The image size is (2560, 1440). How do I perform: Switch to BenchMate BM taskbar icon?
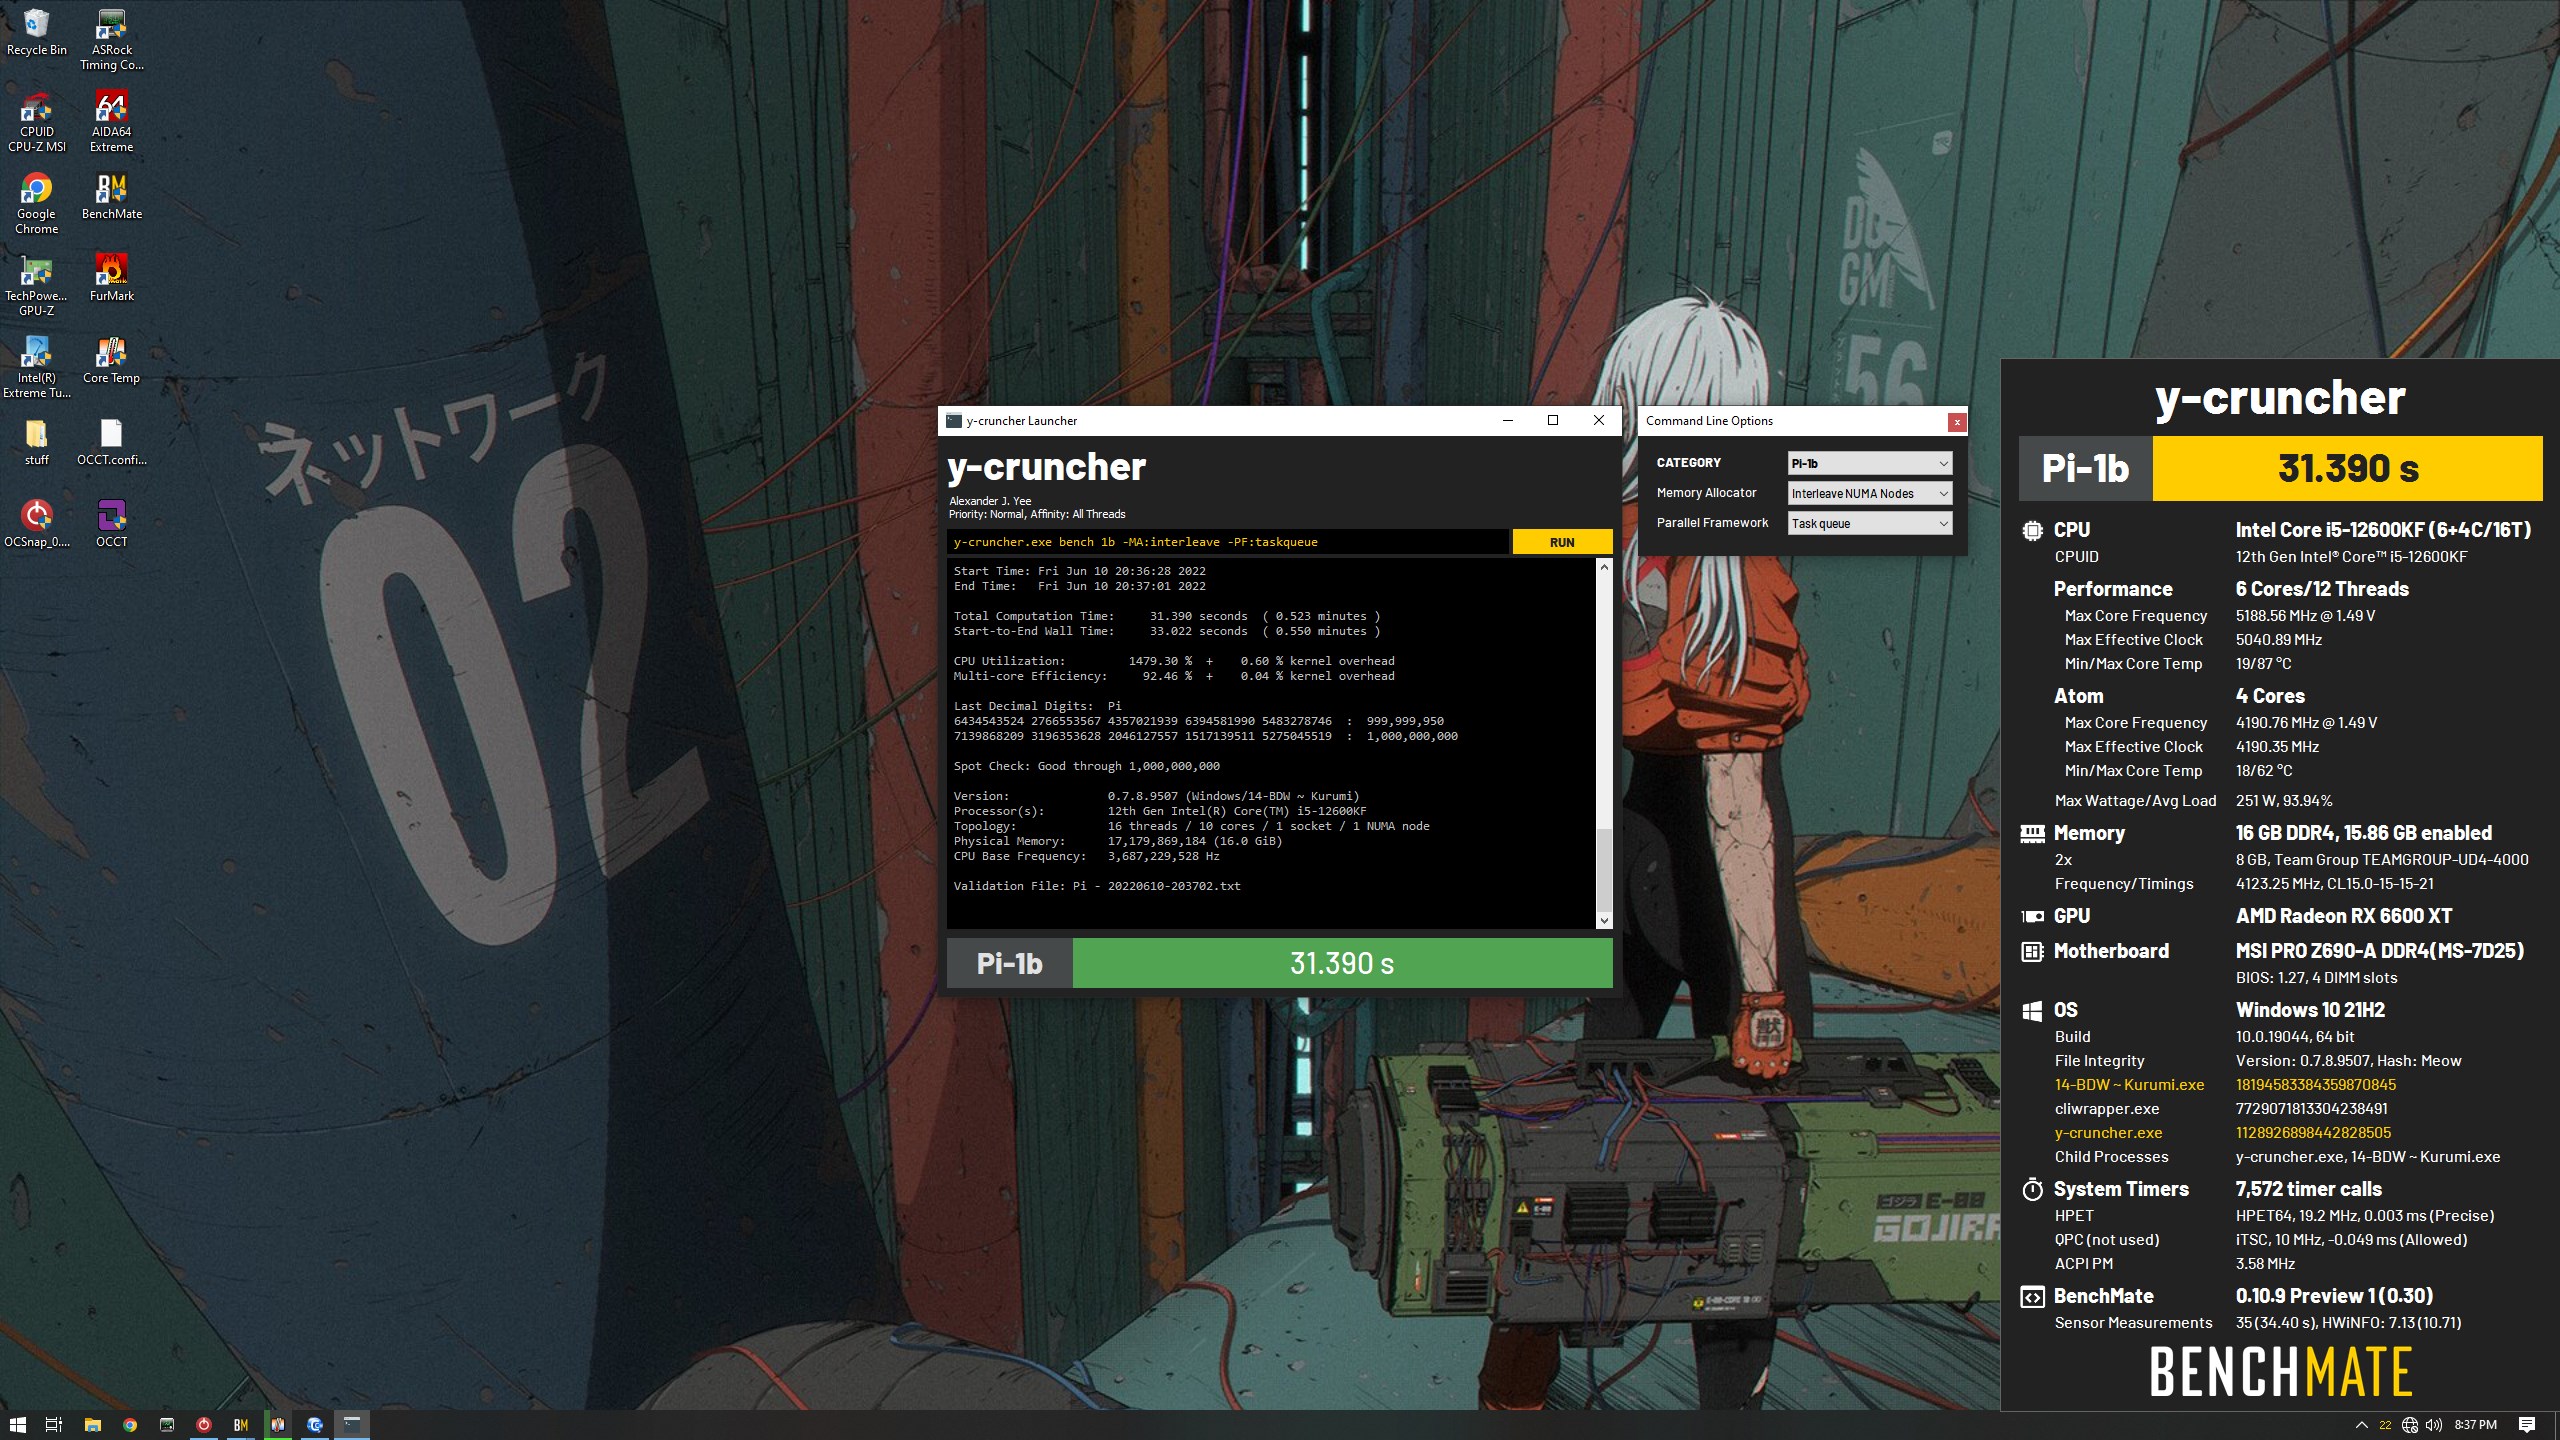click(241, 1425)
